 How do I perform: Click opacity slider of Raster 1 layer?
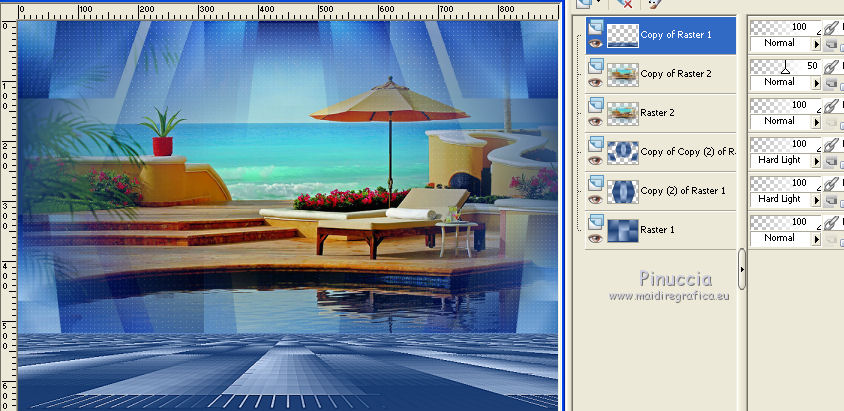[x=785, y=223]
